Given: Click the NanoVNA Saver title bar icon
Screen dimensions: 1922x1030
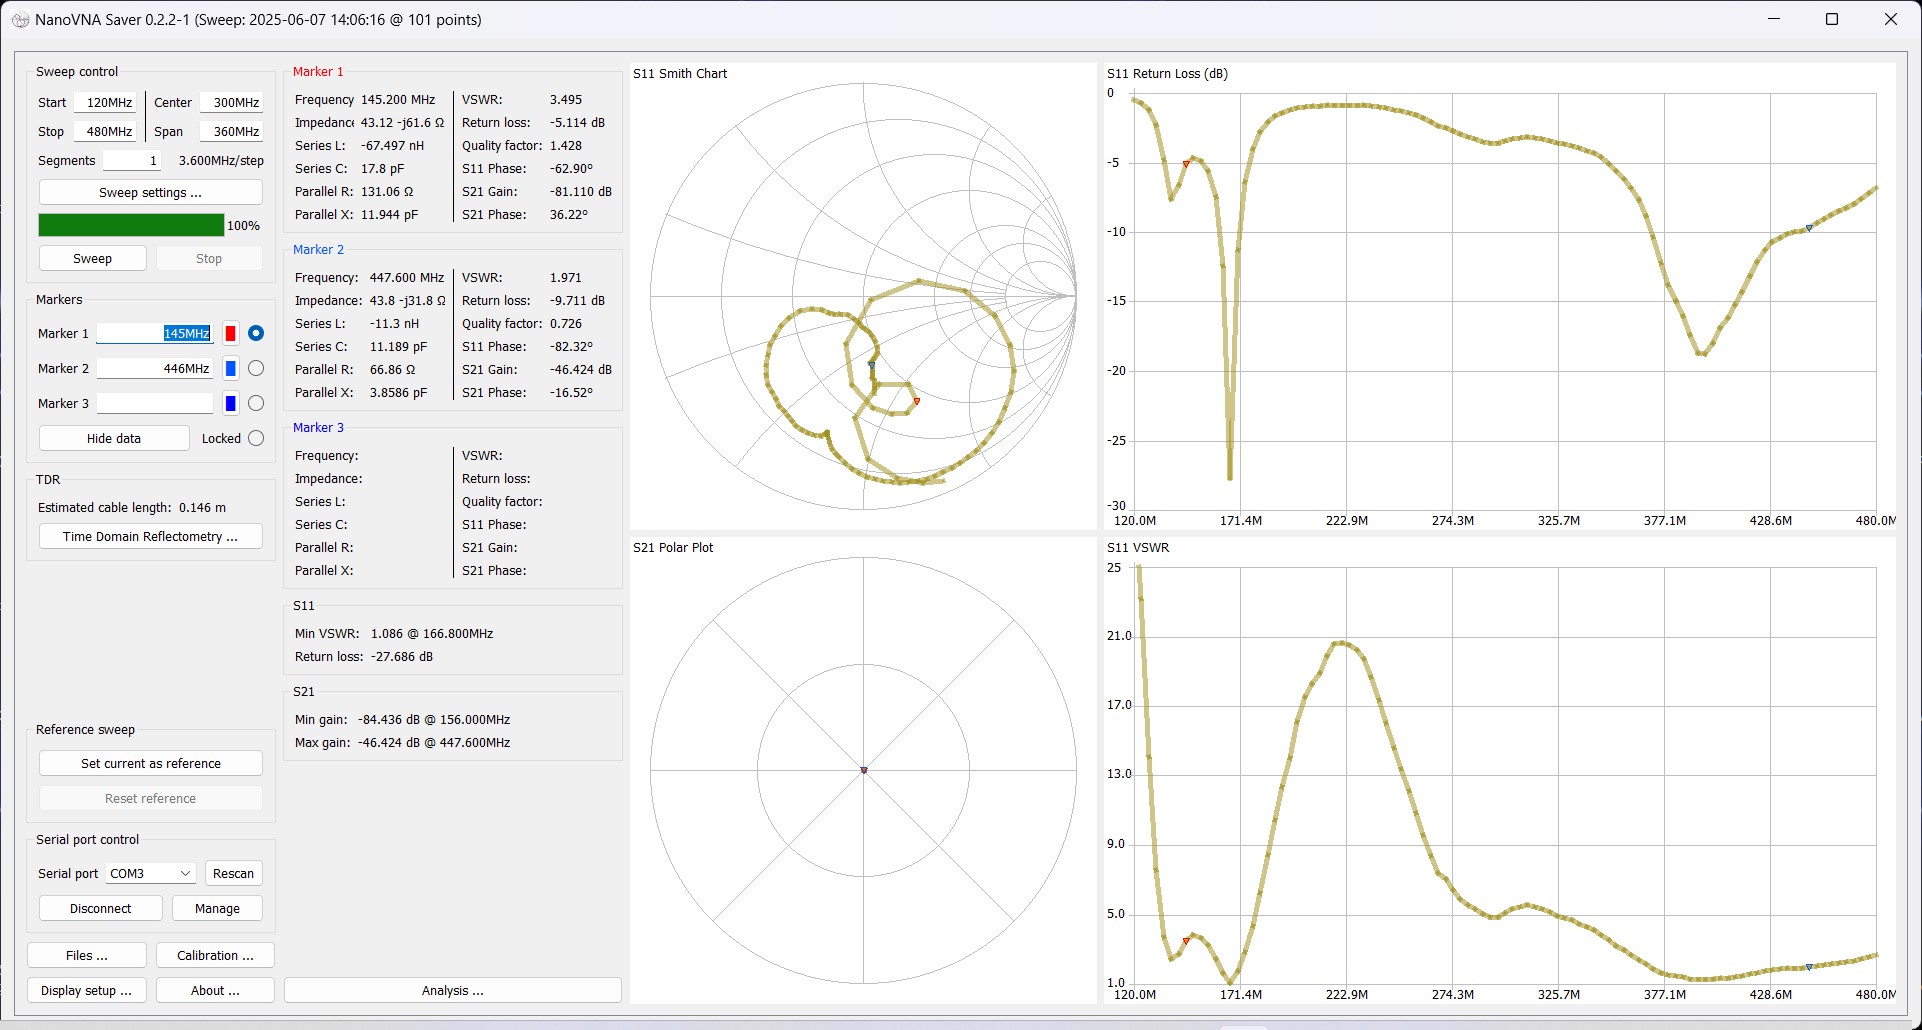Looking at the screenshot, I should (20, 19).
